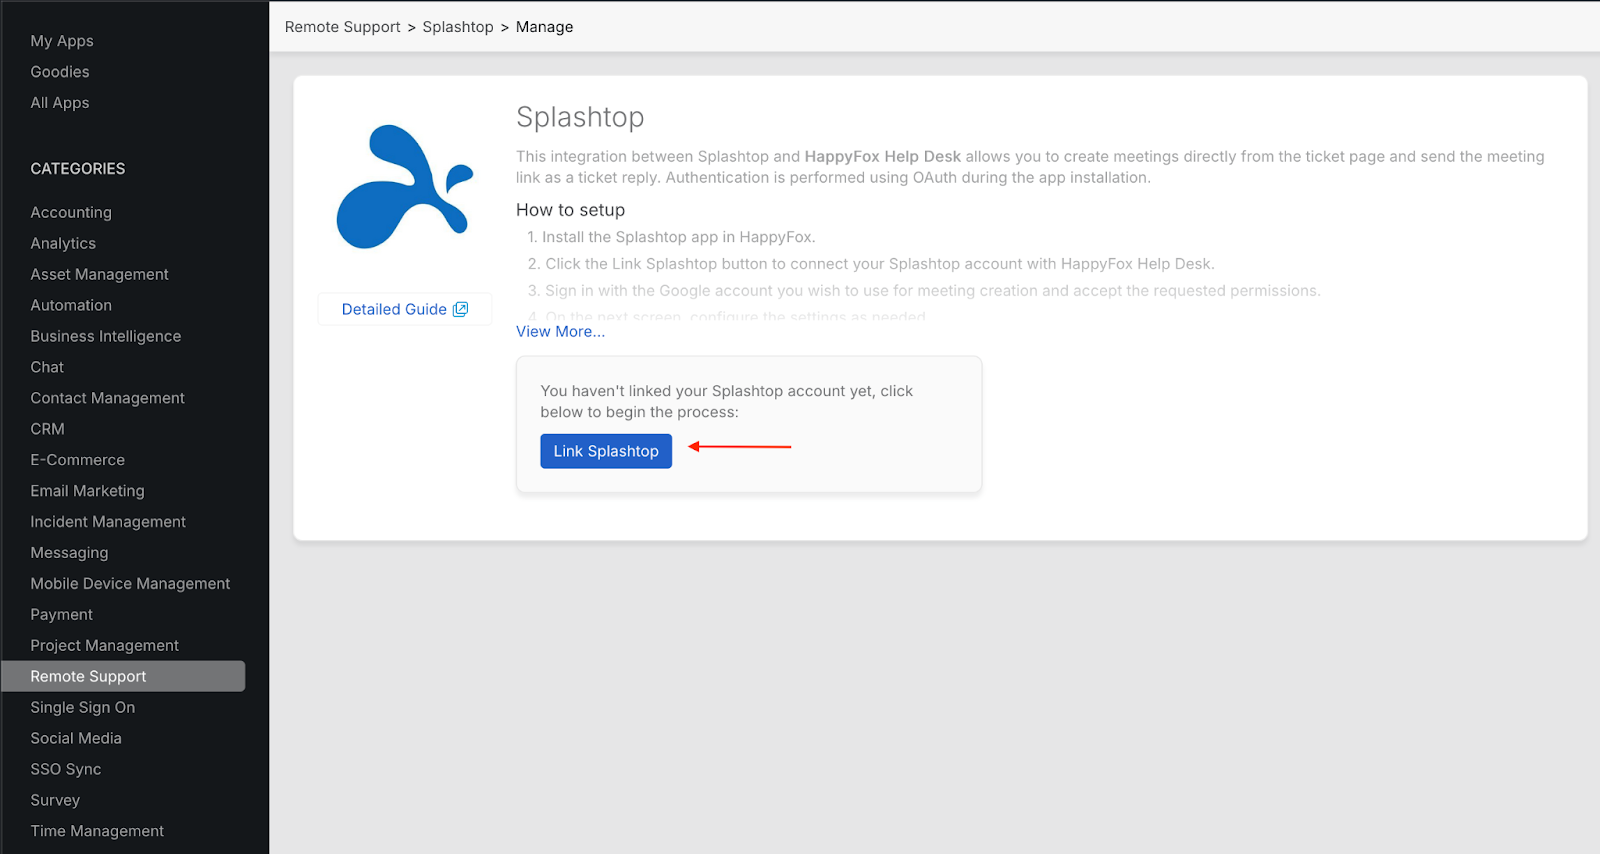Viewport: 1600px width, 854px height.
Task: Click the Splashtop page title
Action: (x=580, y=117)
